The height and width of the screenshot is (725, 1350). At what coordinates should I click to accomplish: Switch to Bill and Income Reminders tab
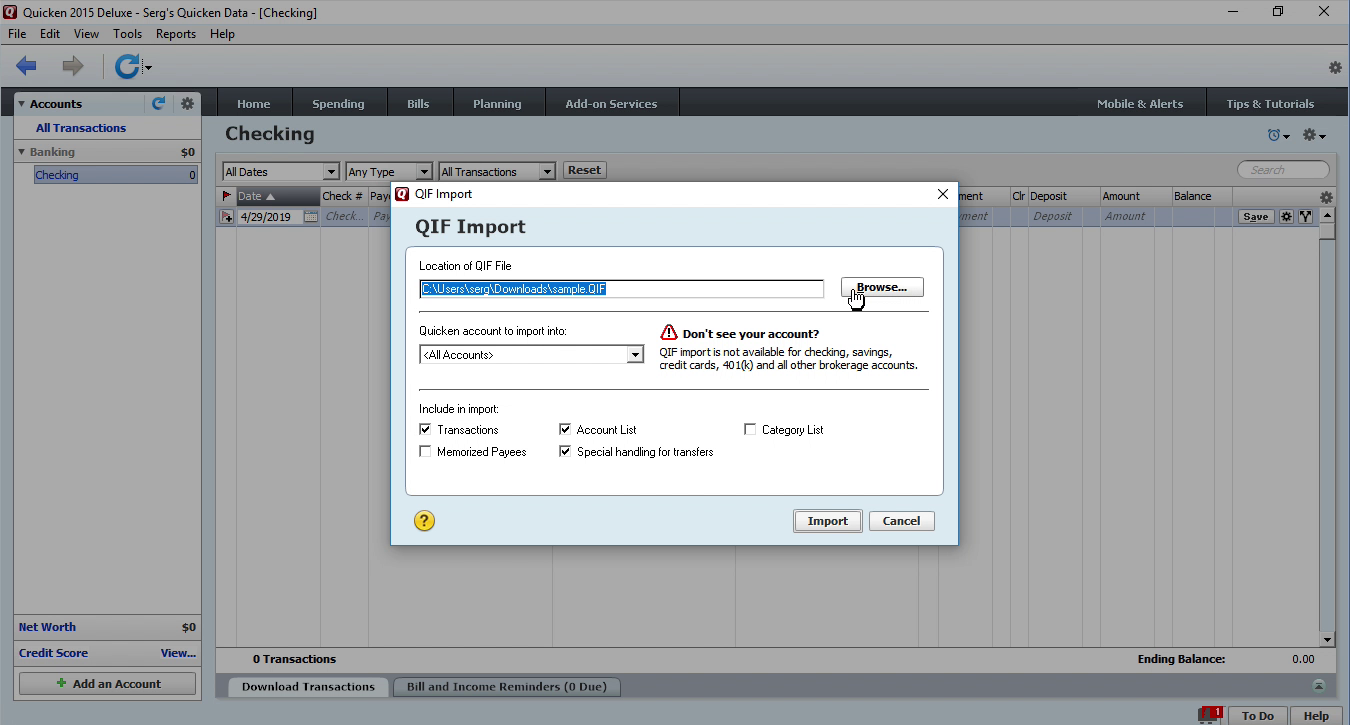pyautogui.click(x=506, y=686)
